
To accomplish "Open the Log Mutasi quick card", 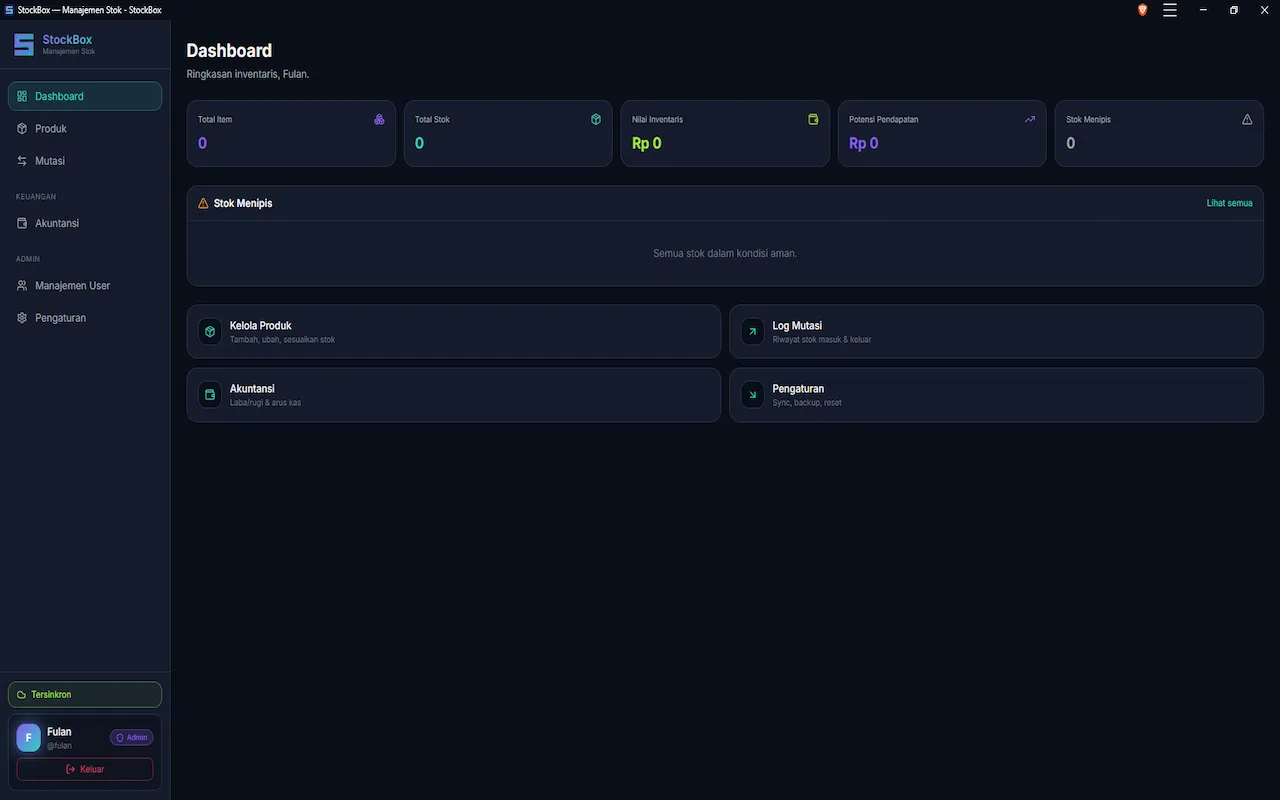I will point(996,331).
